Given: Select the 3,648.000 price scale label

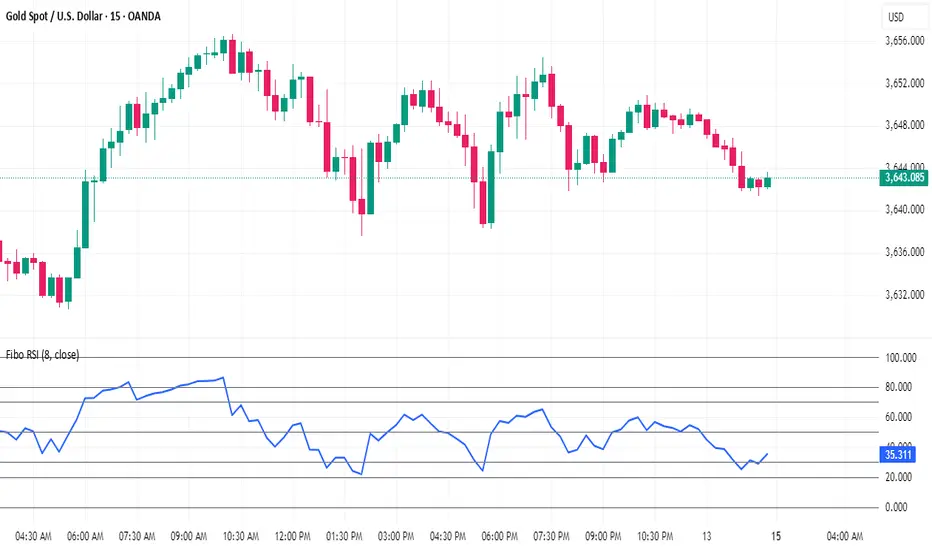Looking at the screenshot, I should pyautogui.click(x=901, y=125).
